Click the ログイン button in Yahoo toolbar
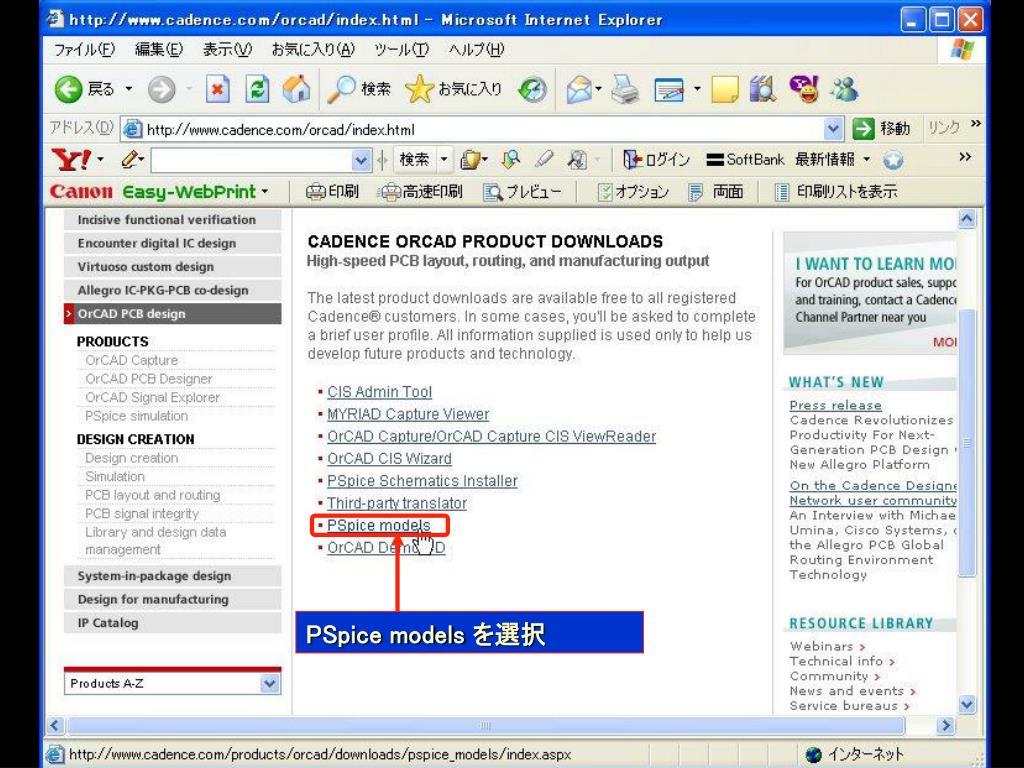Screen dimensions: 1024x768 point(656,159)
